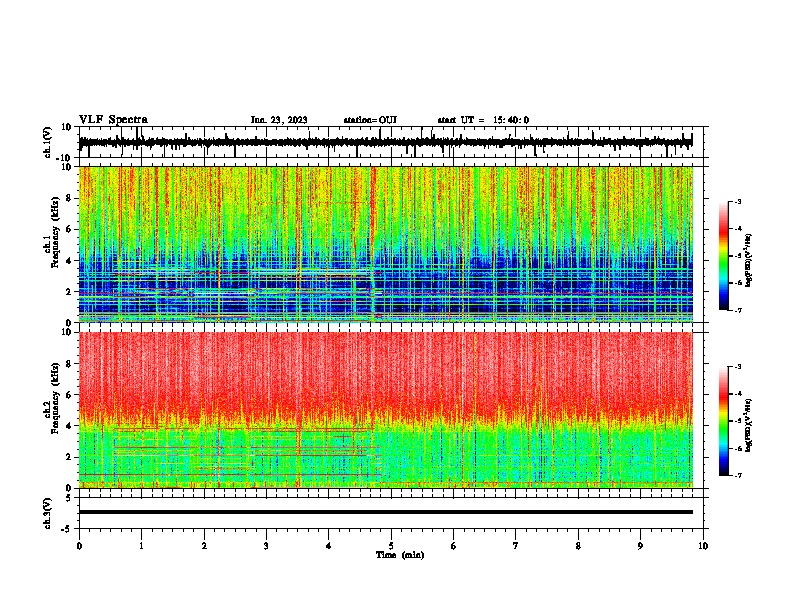Click the ch.1 spectrogram color bar
Screen dimensions: 792x612
(x=724, y=256)
